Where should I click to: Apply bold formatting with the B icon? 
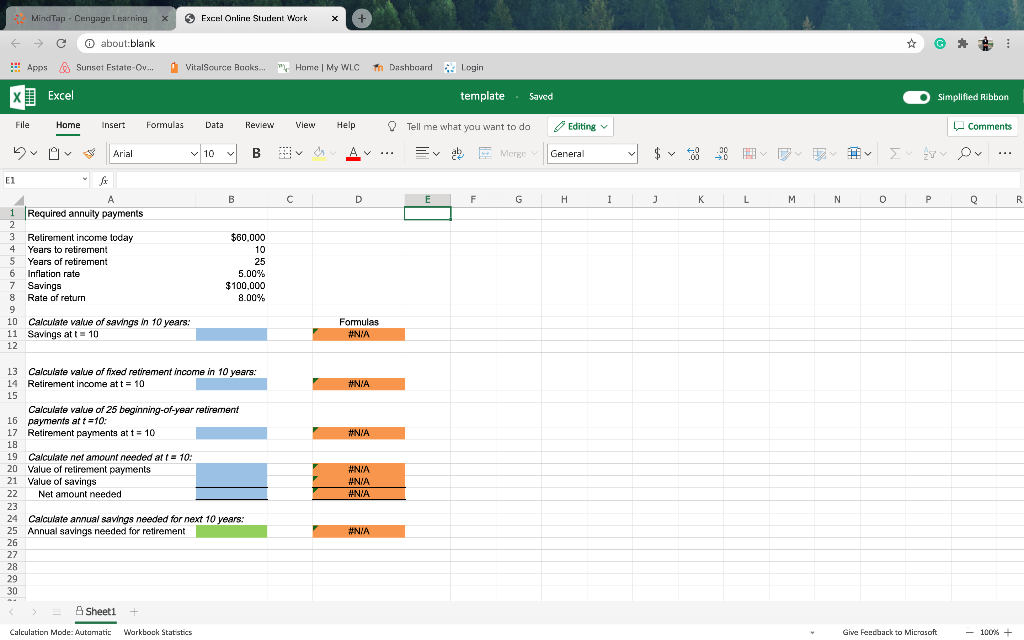pos(254,155)
